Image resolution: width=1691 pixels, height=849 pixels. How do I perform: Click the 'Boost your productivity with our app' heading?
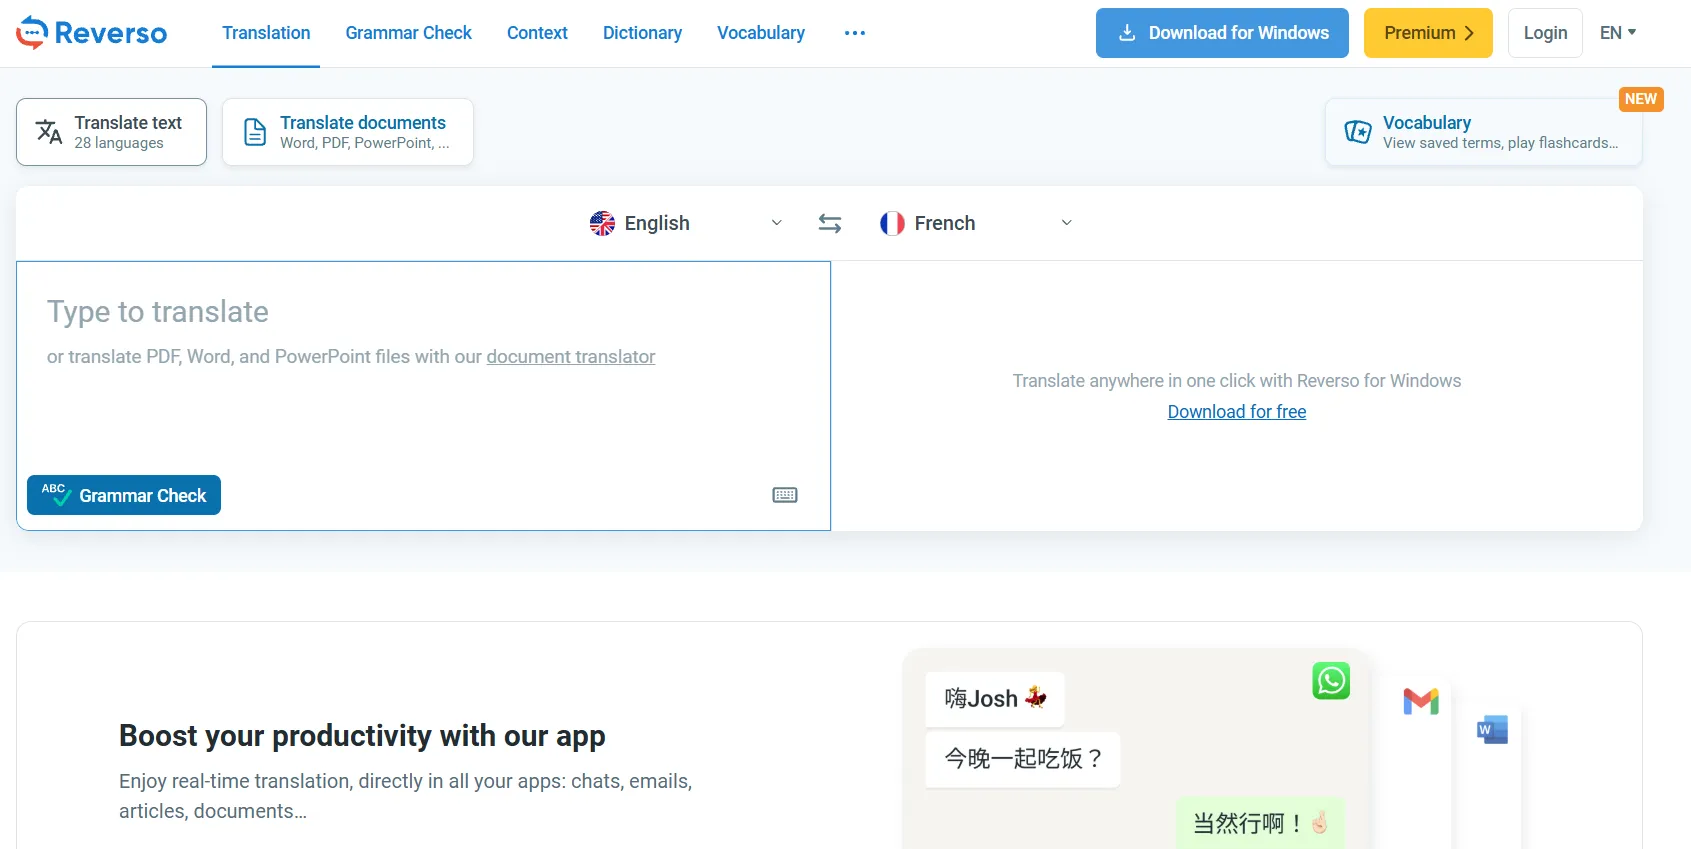[362, 736]
